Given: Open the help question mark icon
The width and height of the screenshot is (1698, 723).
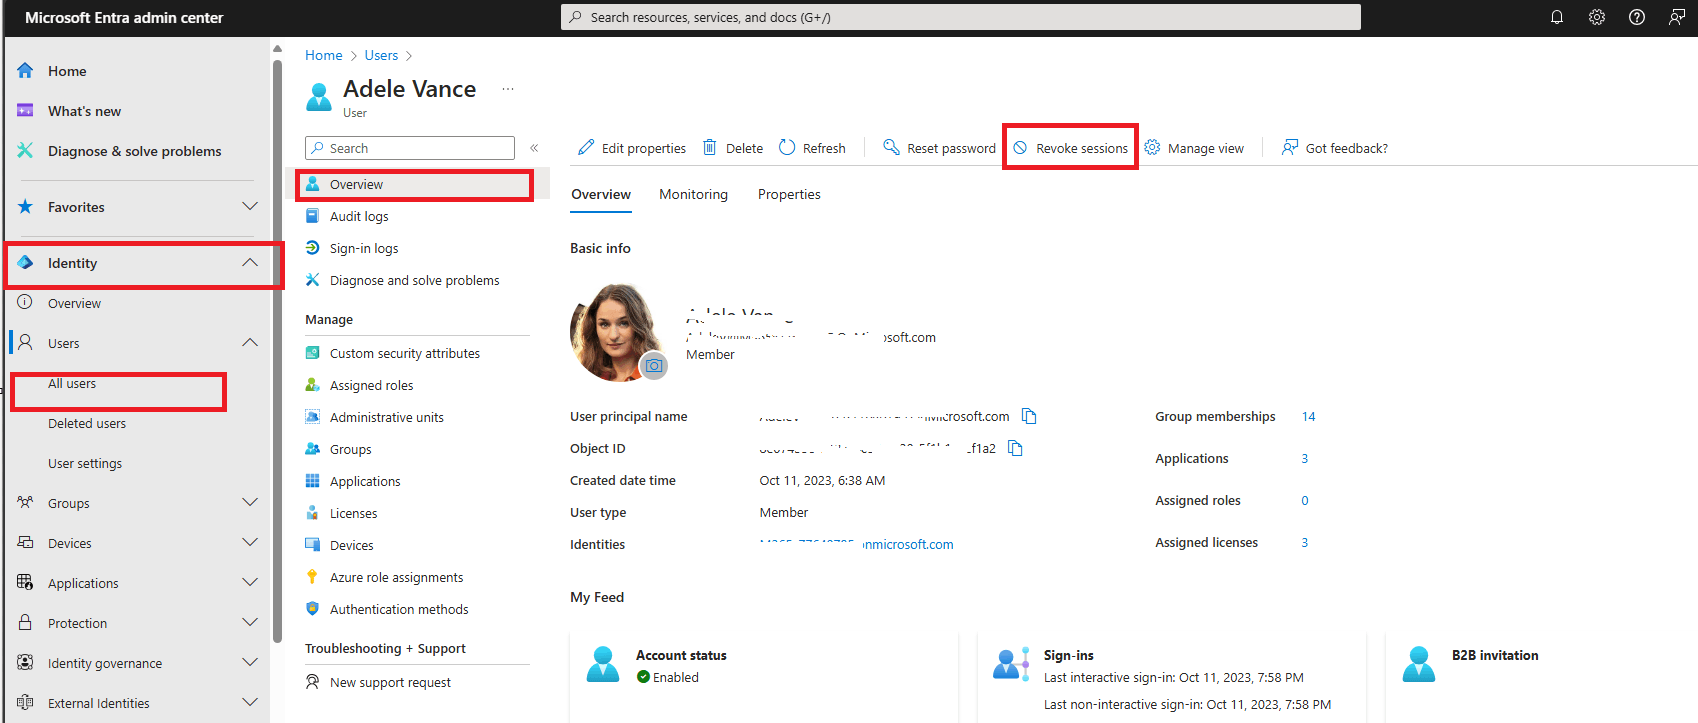Looking at the screenshot, I should (x=1637, y=17).
